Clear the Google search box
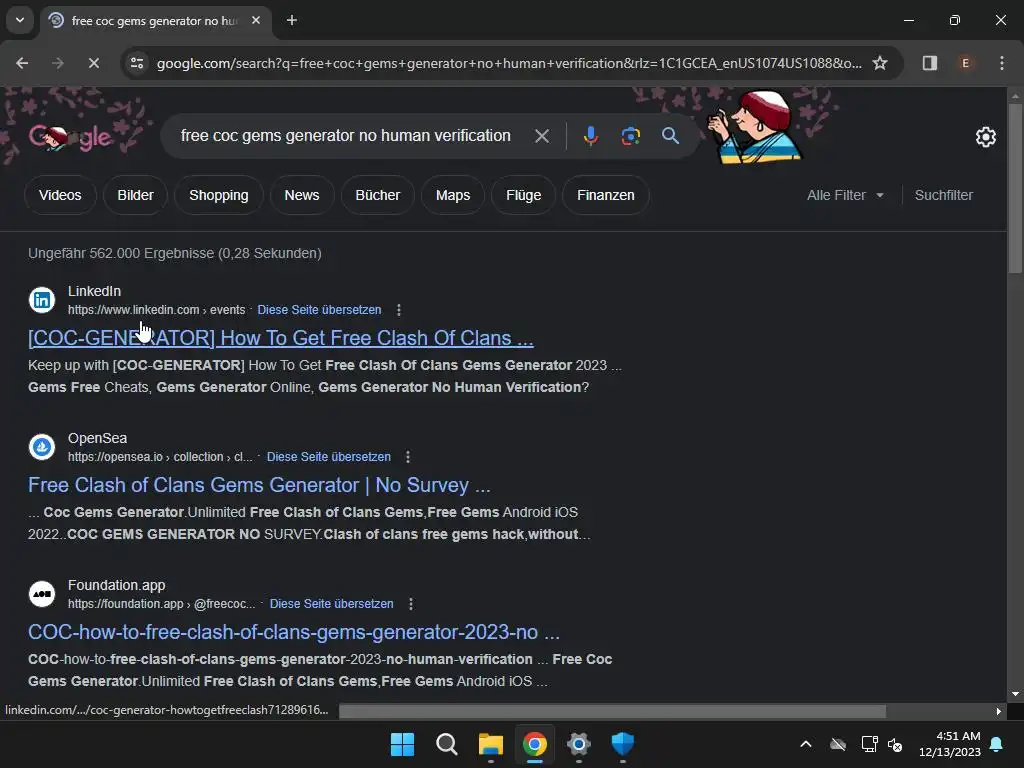This screenshot has width=1024, height=768. pos(541,136)
